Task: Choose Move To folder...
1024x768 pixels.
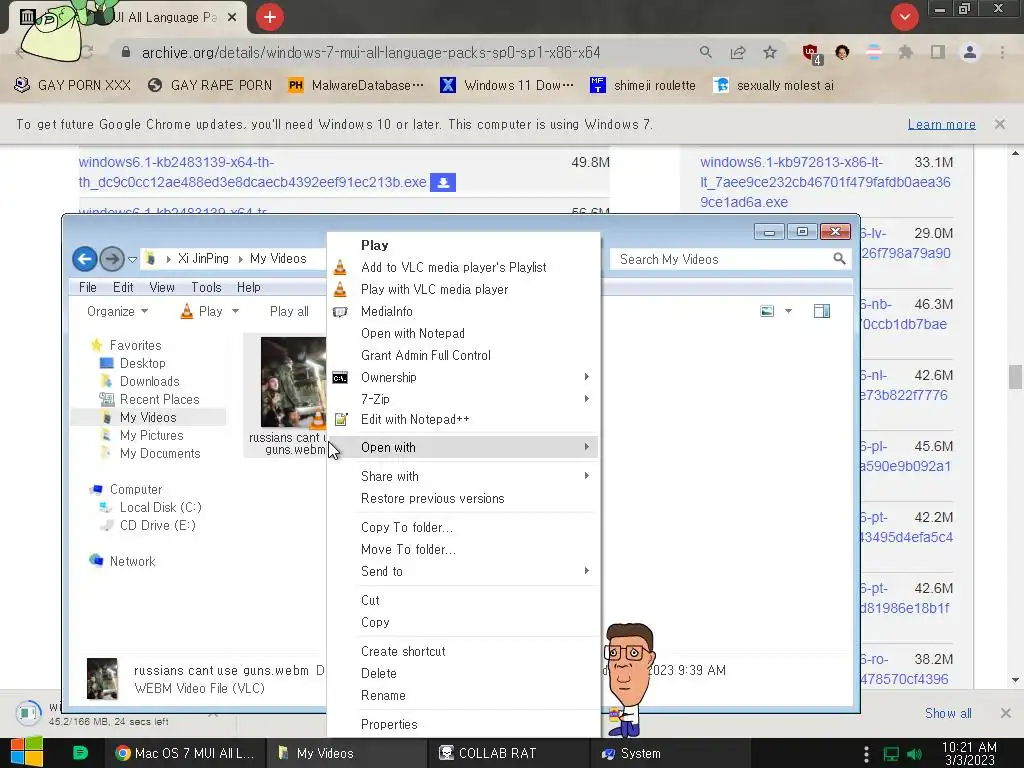Action: coord(463,550)
